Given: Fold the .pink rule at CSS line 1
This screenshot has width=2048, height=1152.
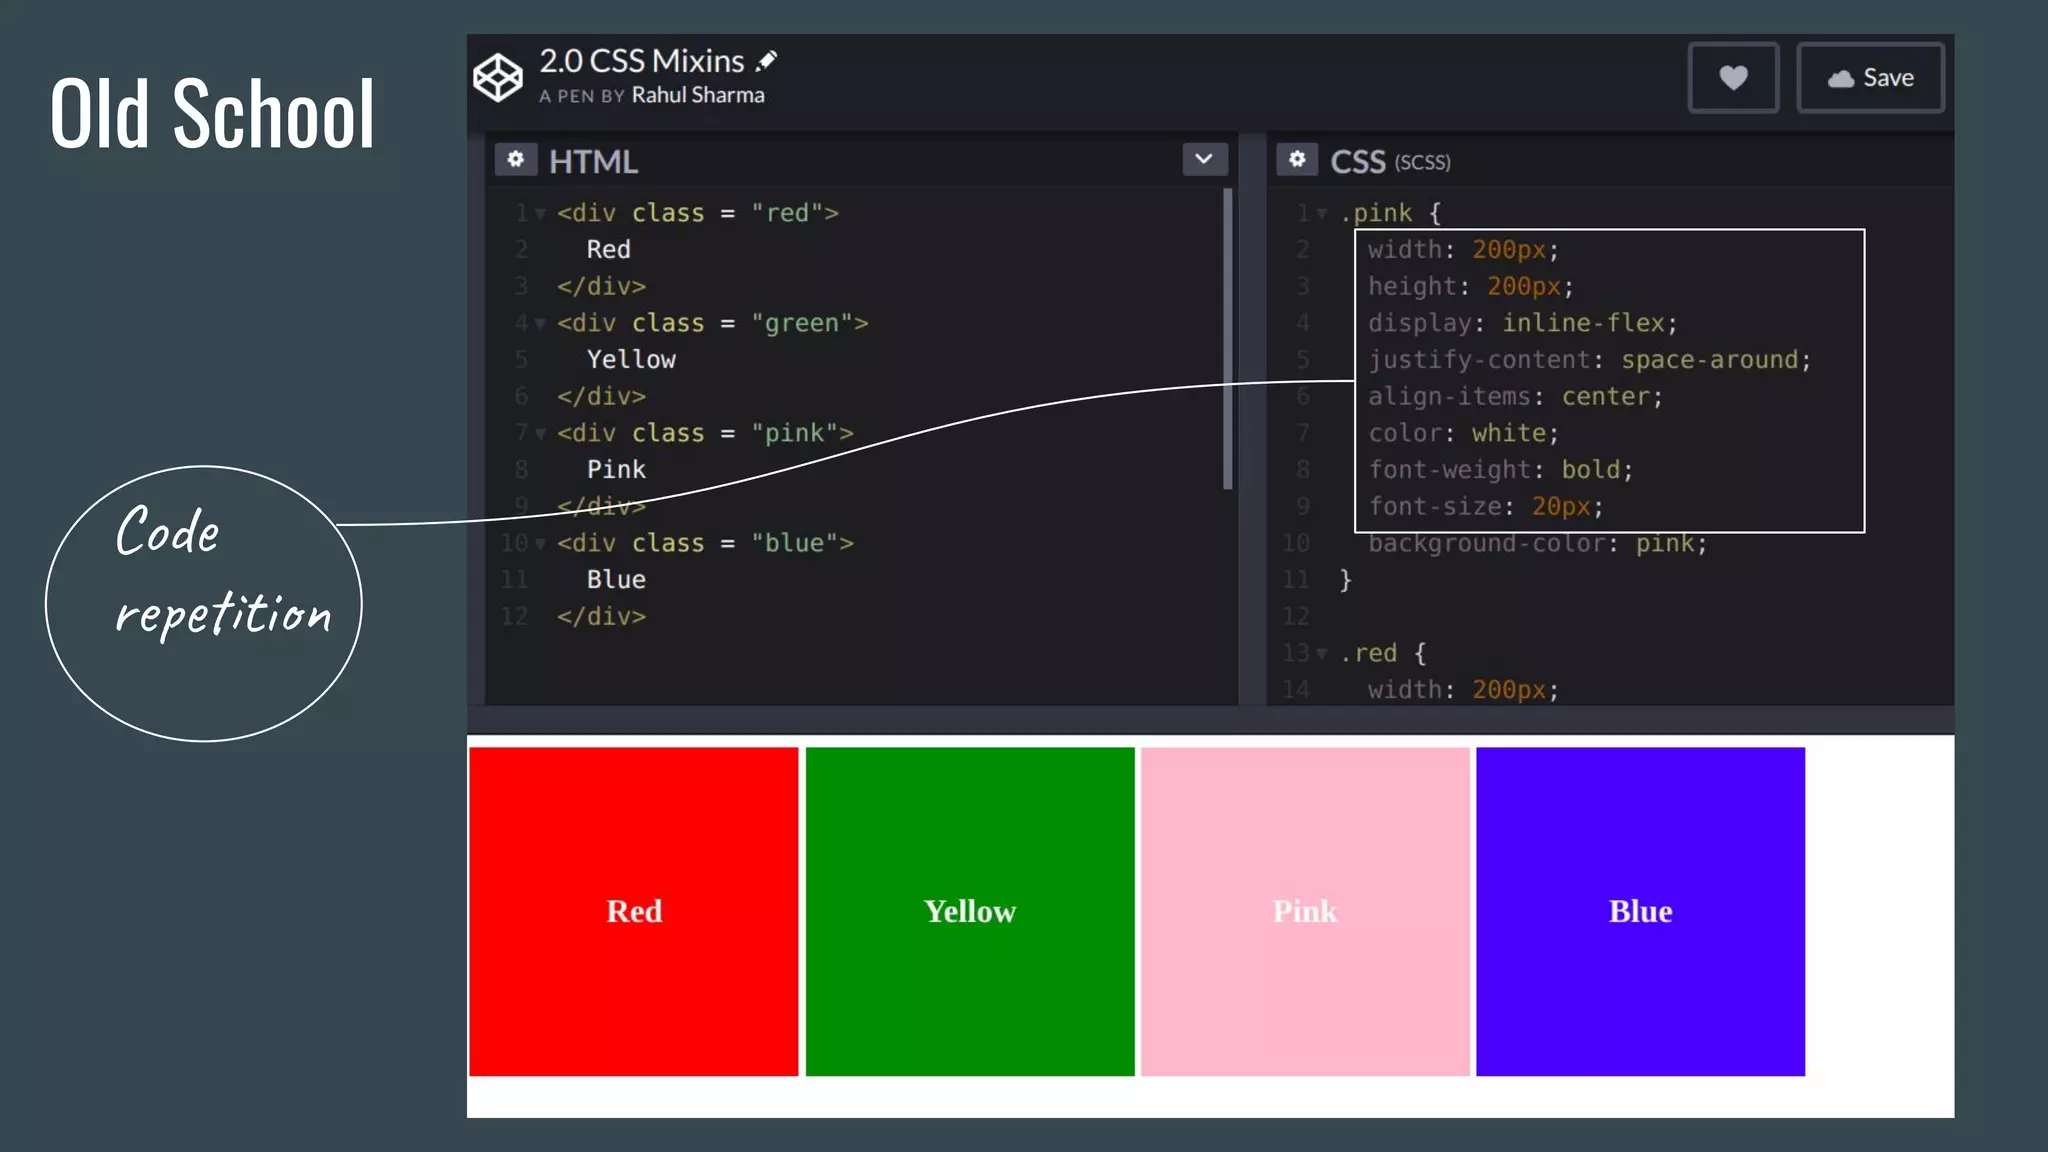Looking at the screenshot, I should [x=1321, y=214].
